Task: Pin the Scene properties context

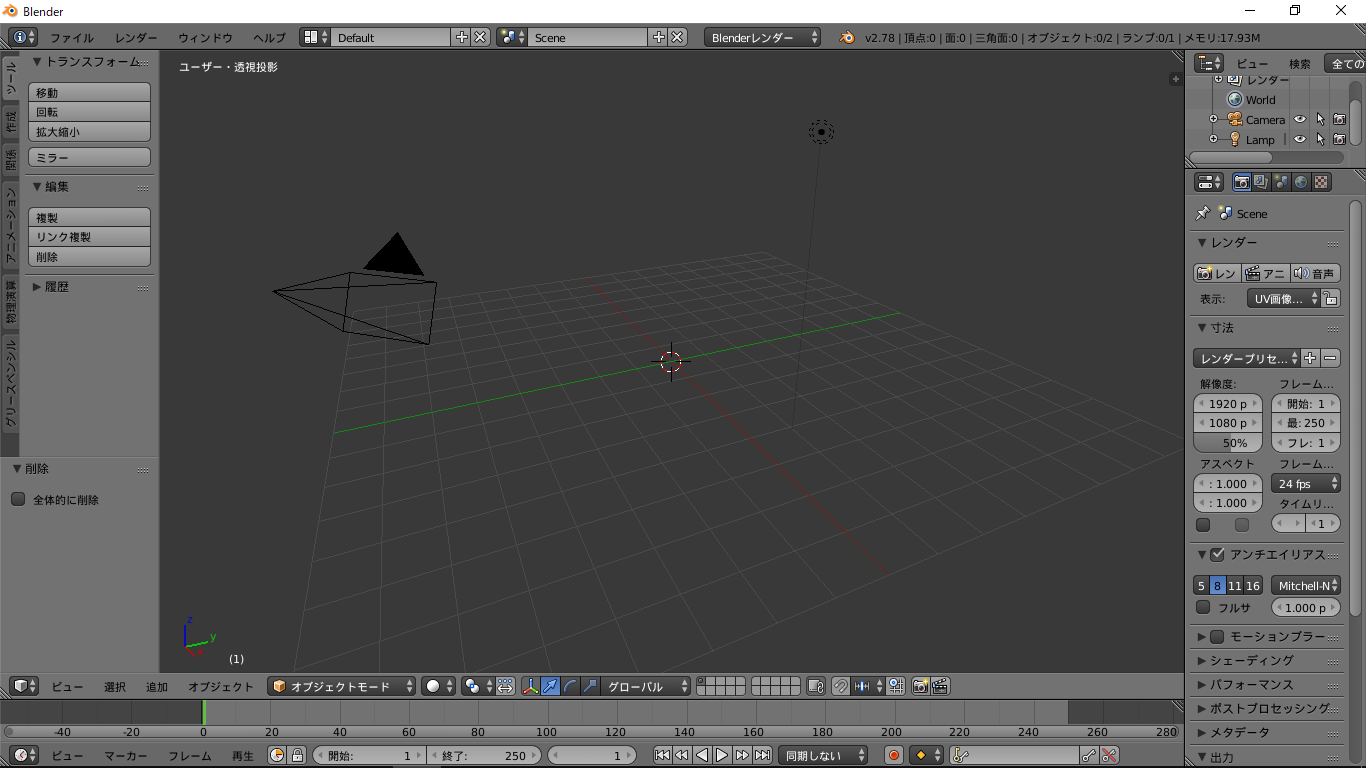Action: coord(1203,213)
